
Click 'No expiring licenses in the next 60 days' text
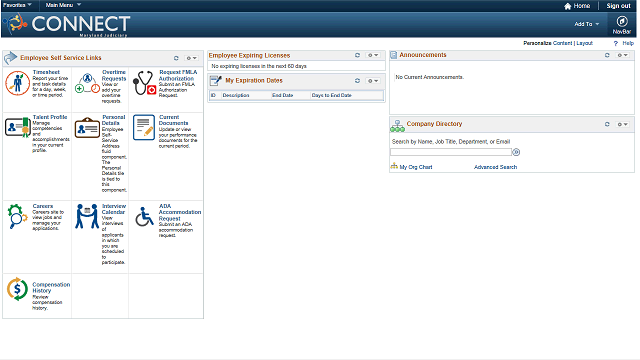[259, 66]
